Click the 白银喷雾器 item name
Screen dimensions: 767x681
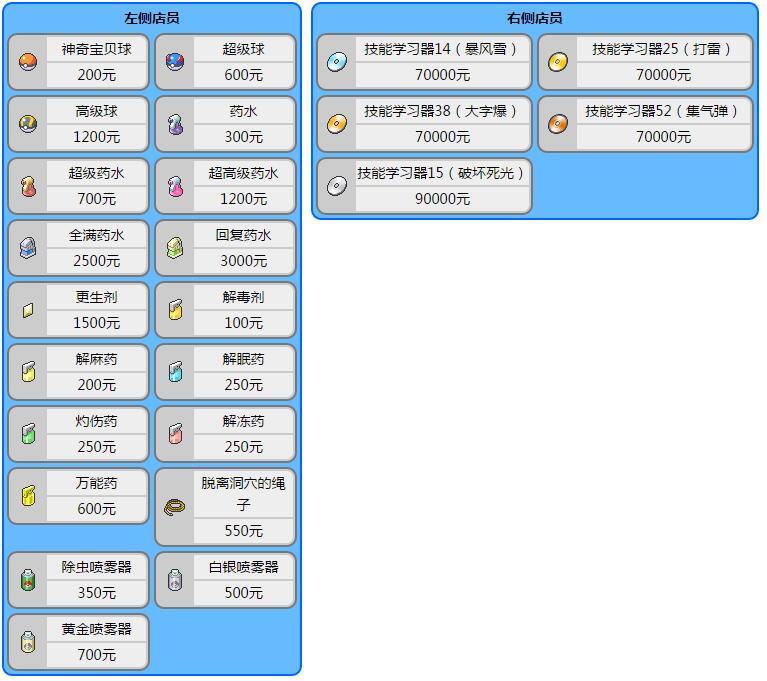[x=244, y=567]
